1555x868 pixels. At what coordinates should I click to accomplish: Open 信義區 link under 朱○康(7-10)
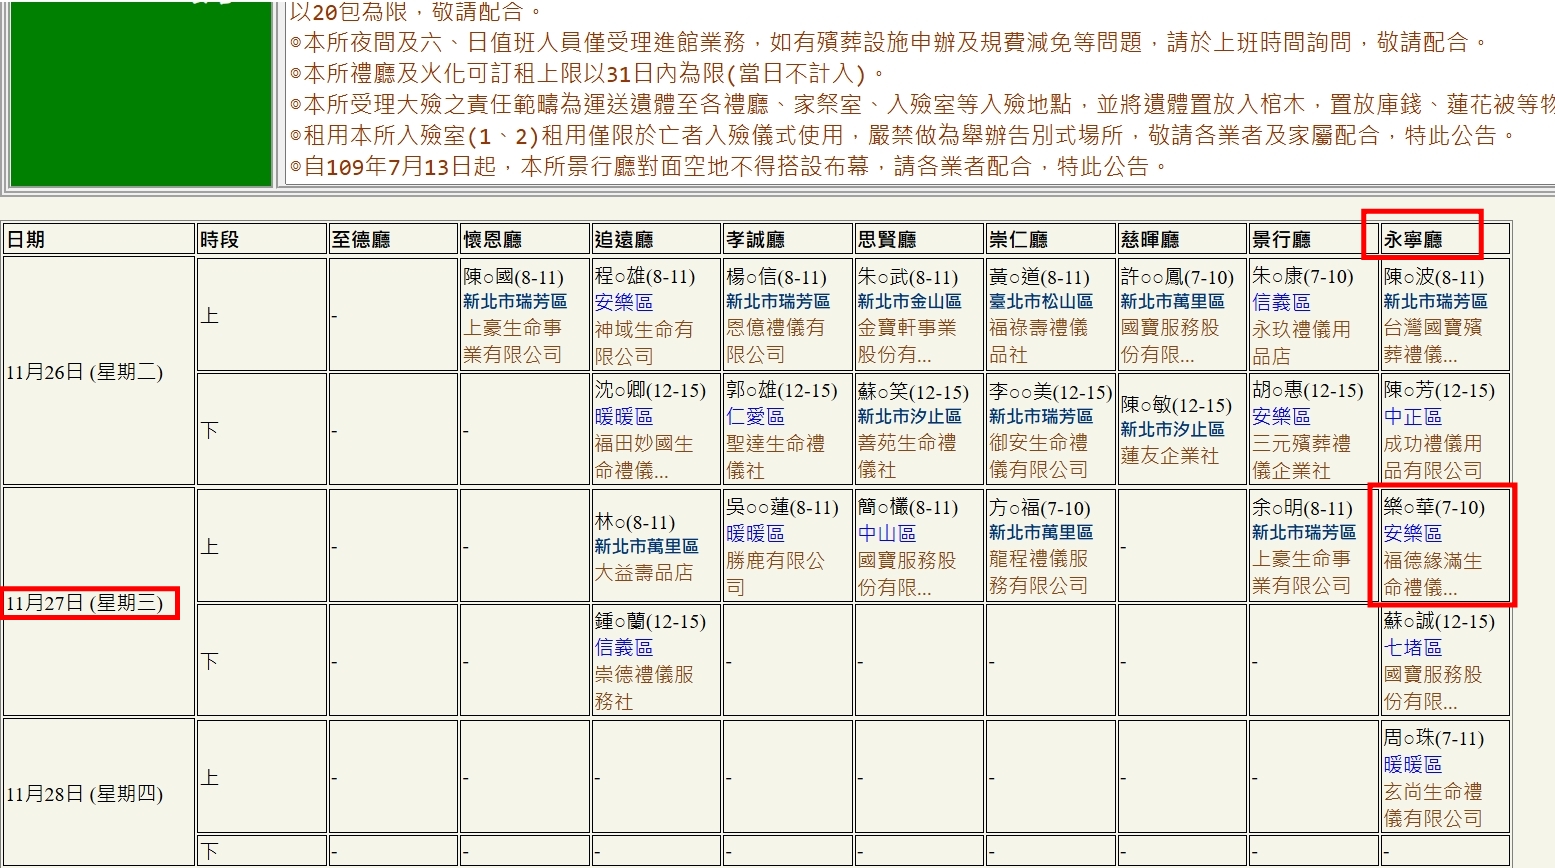click(1281, 302)
